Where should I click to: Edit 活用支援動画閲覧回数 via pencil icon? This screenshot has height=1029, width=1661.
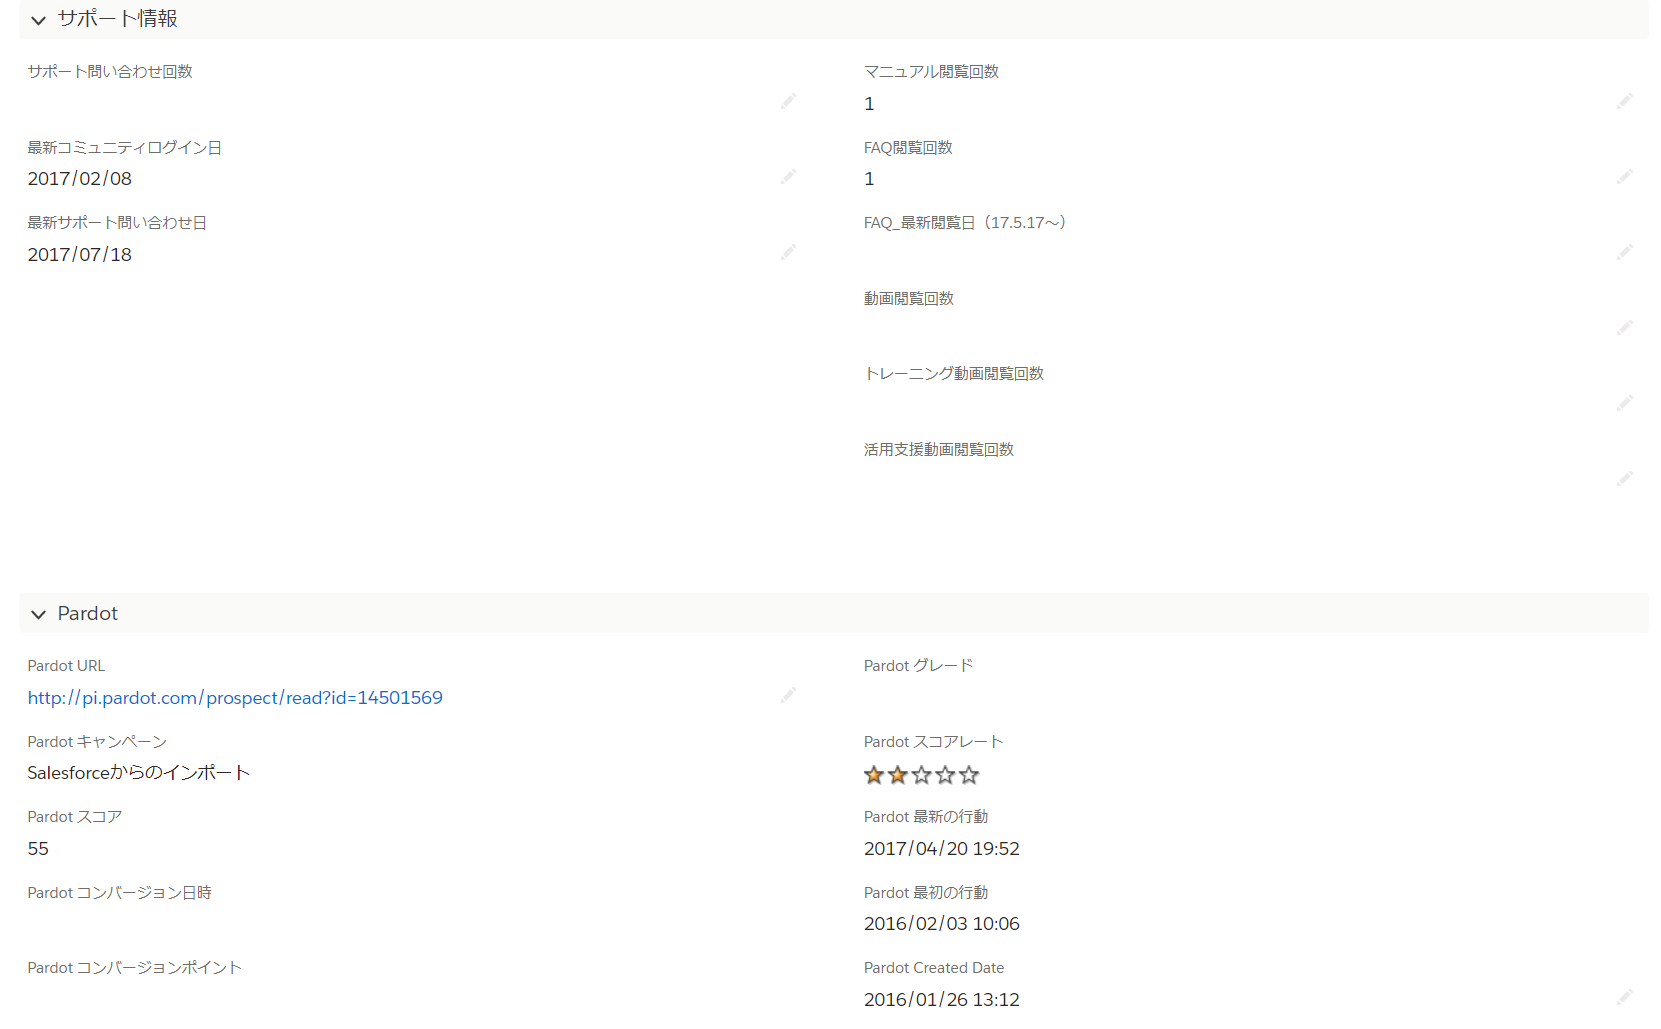(1624, 479)
